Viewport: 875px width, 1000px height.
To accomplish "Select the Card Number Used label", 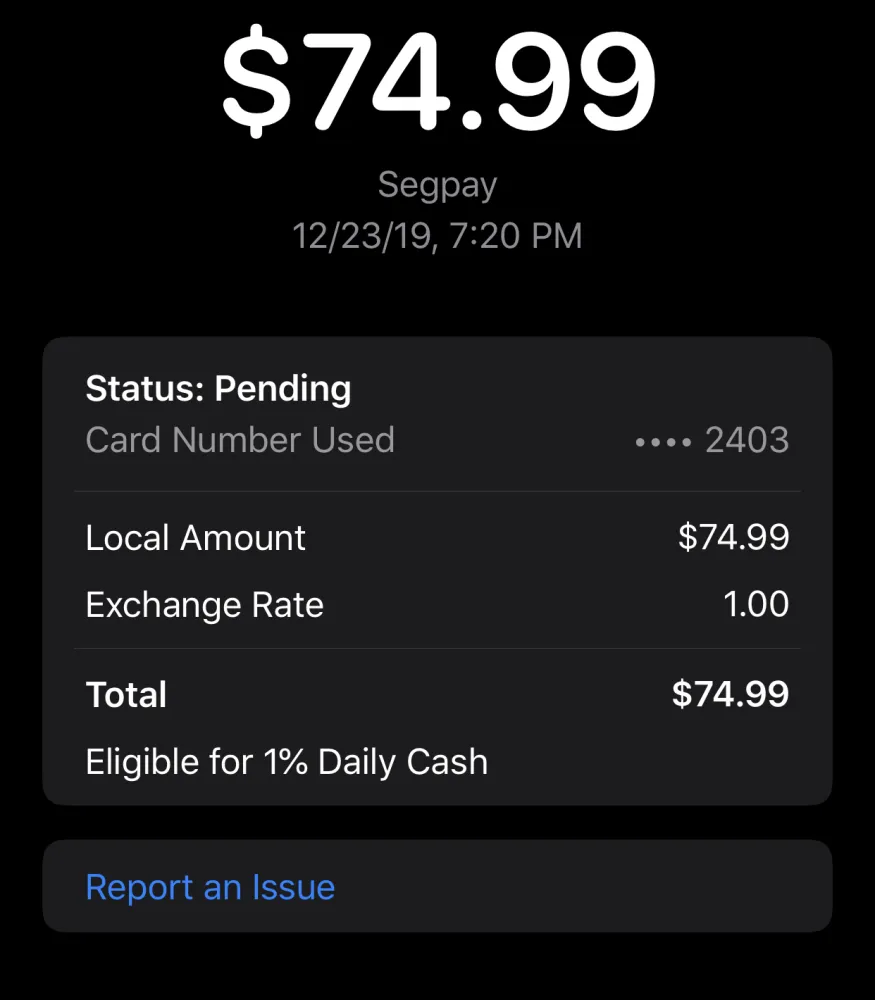I will tap(240, 440).
